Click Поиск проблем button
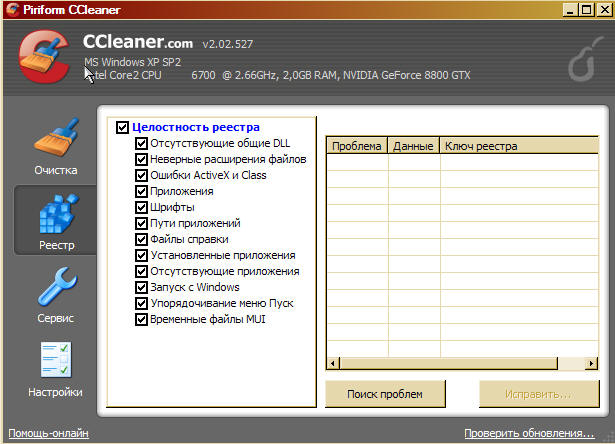Viewport: 615px width, 444px height. click(385, 394)
